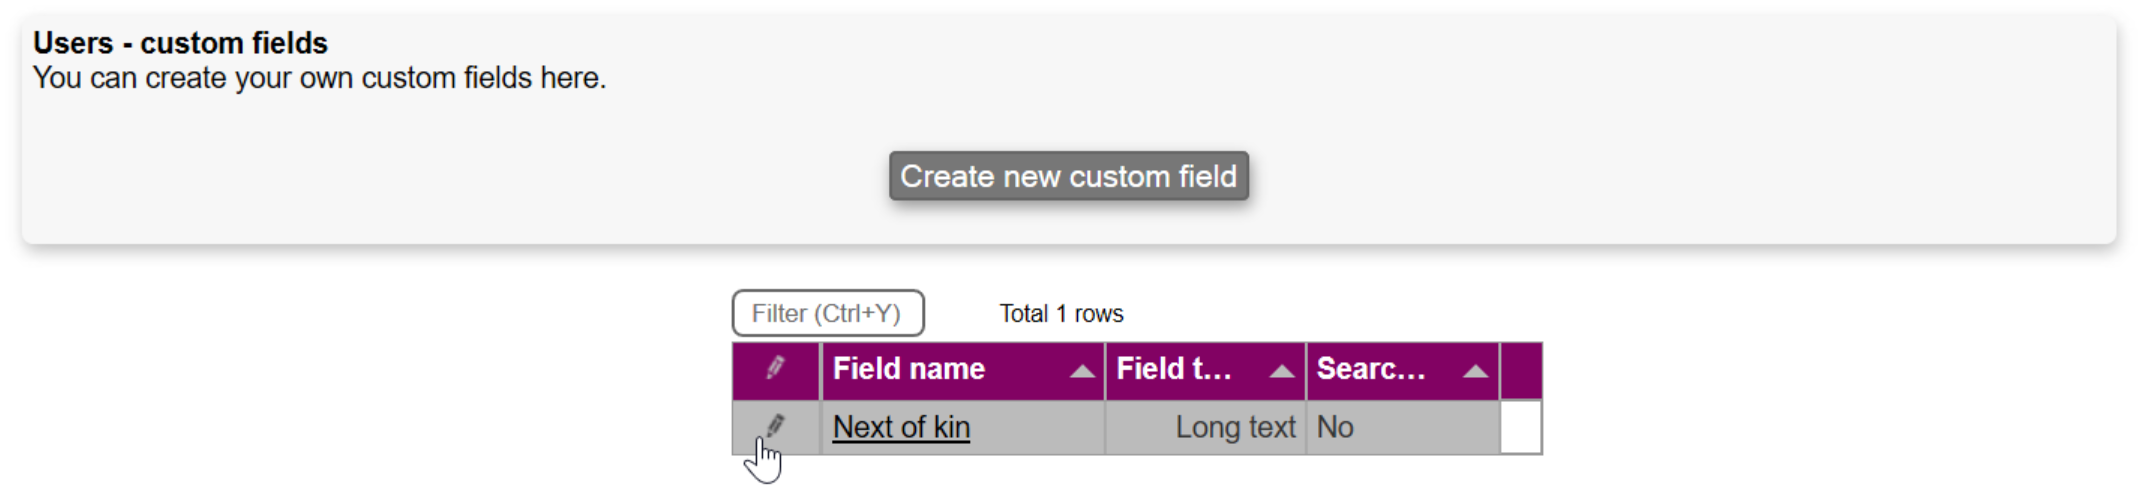Click the custom fields description text
Viewport: 2147px width, 503px height.
tap(319, 78)
